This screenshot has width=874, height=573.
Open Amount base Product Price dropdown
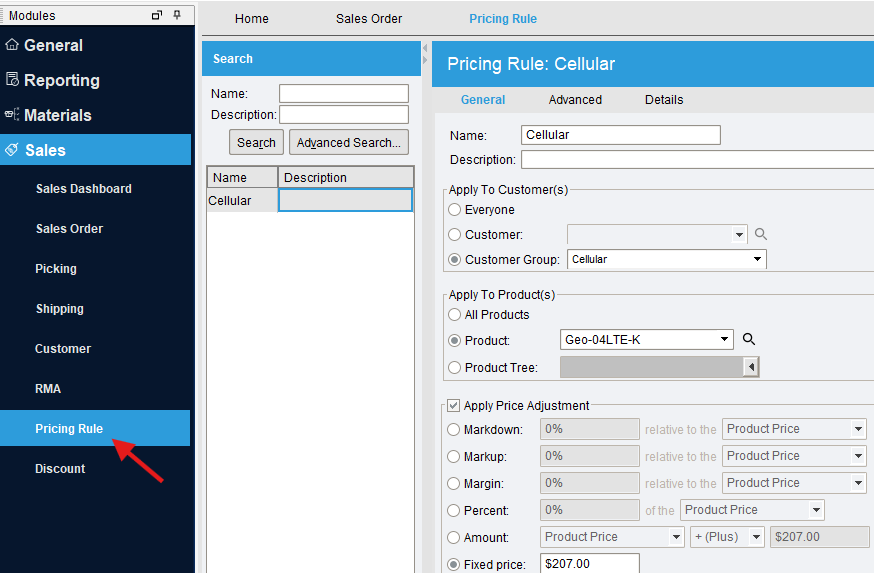676,537
